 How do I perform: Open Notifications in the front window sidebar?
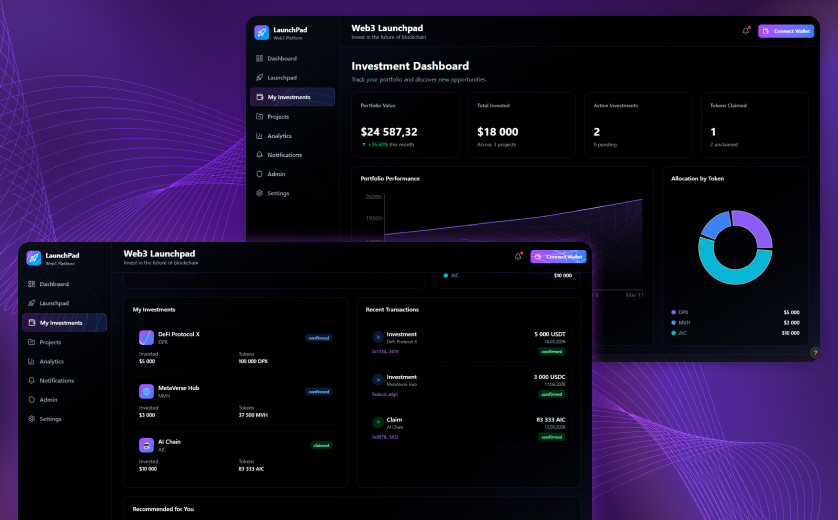(56, 381)
